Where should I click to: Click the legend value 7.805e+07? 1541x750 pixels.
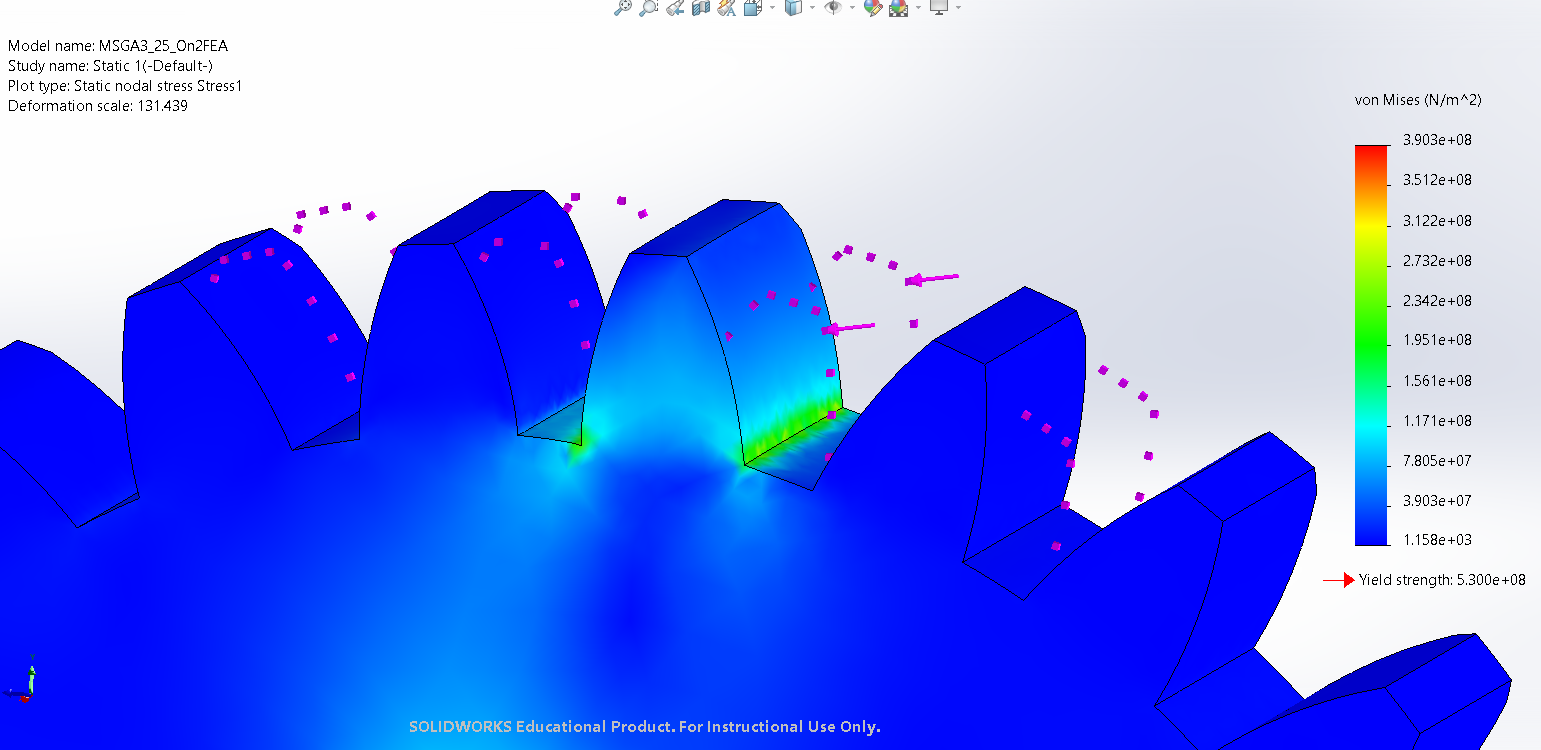pyautogui.click(x=1437, y=460)
